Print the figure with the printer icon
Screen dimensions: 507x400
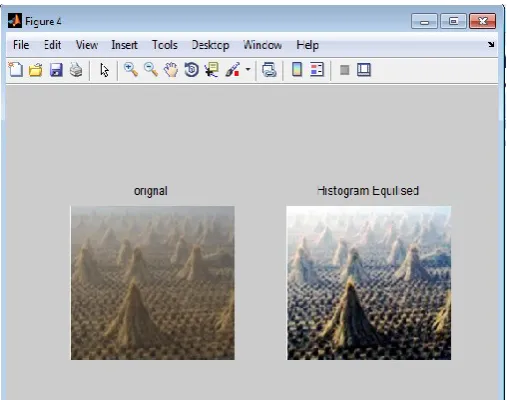(76, 70)
